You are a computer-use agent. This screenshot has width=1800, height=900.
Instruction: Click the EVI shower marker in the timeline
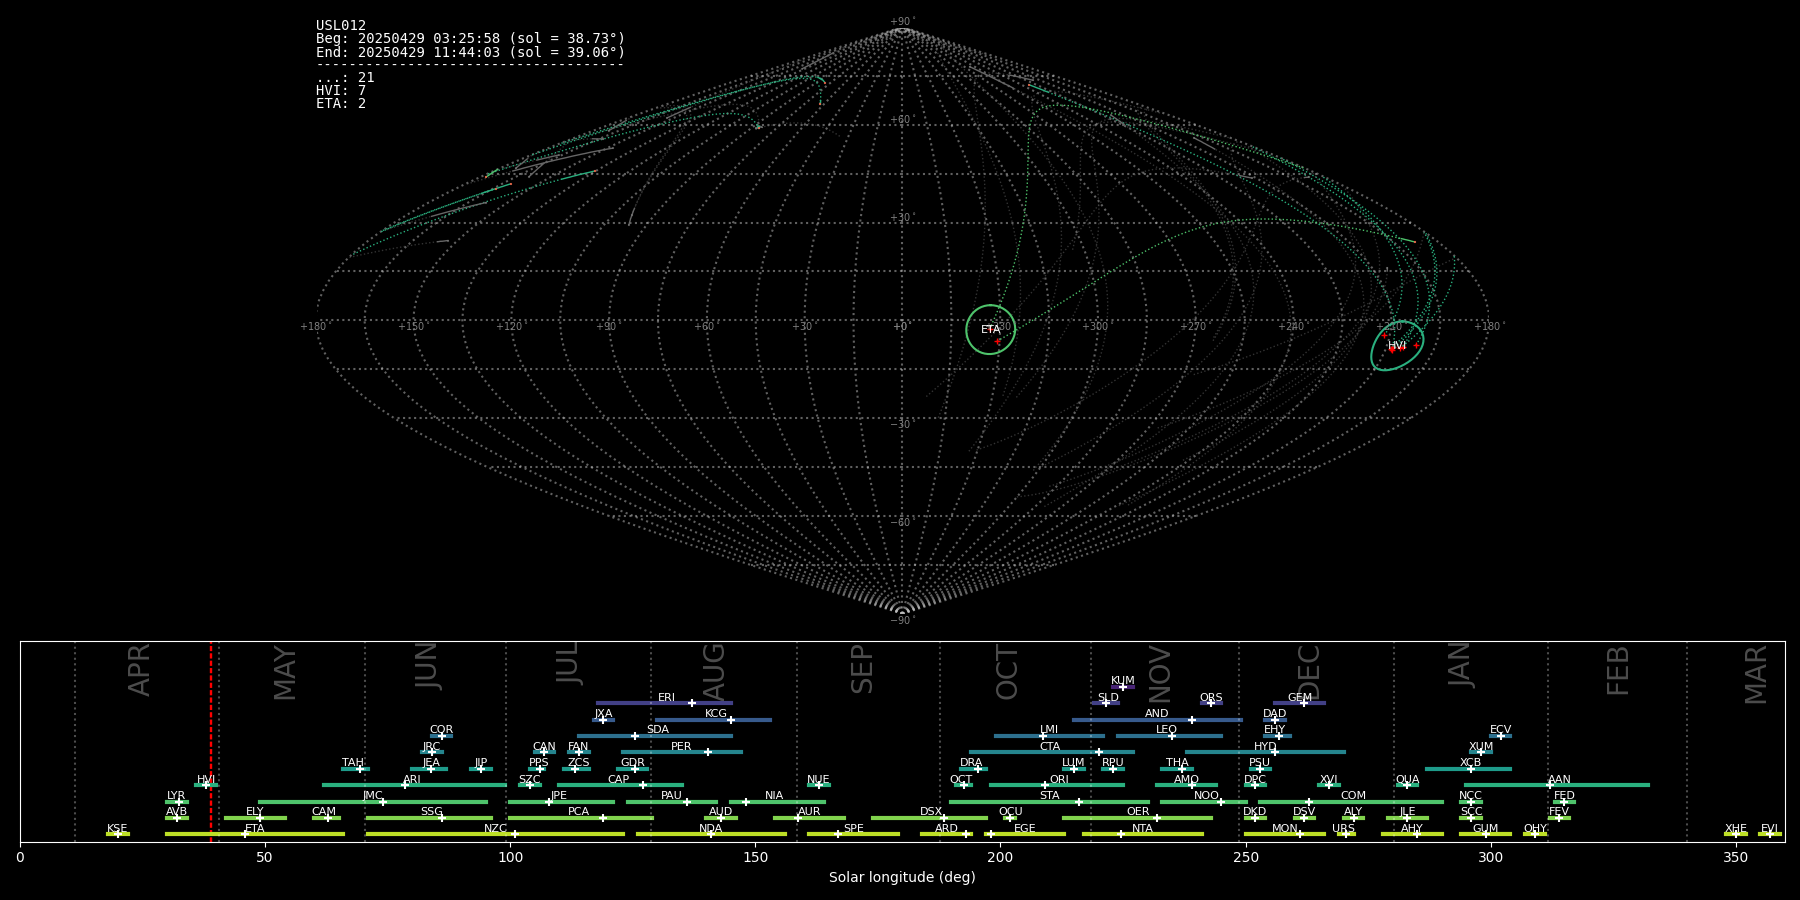pos(1769,834)
